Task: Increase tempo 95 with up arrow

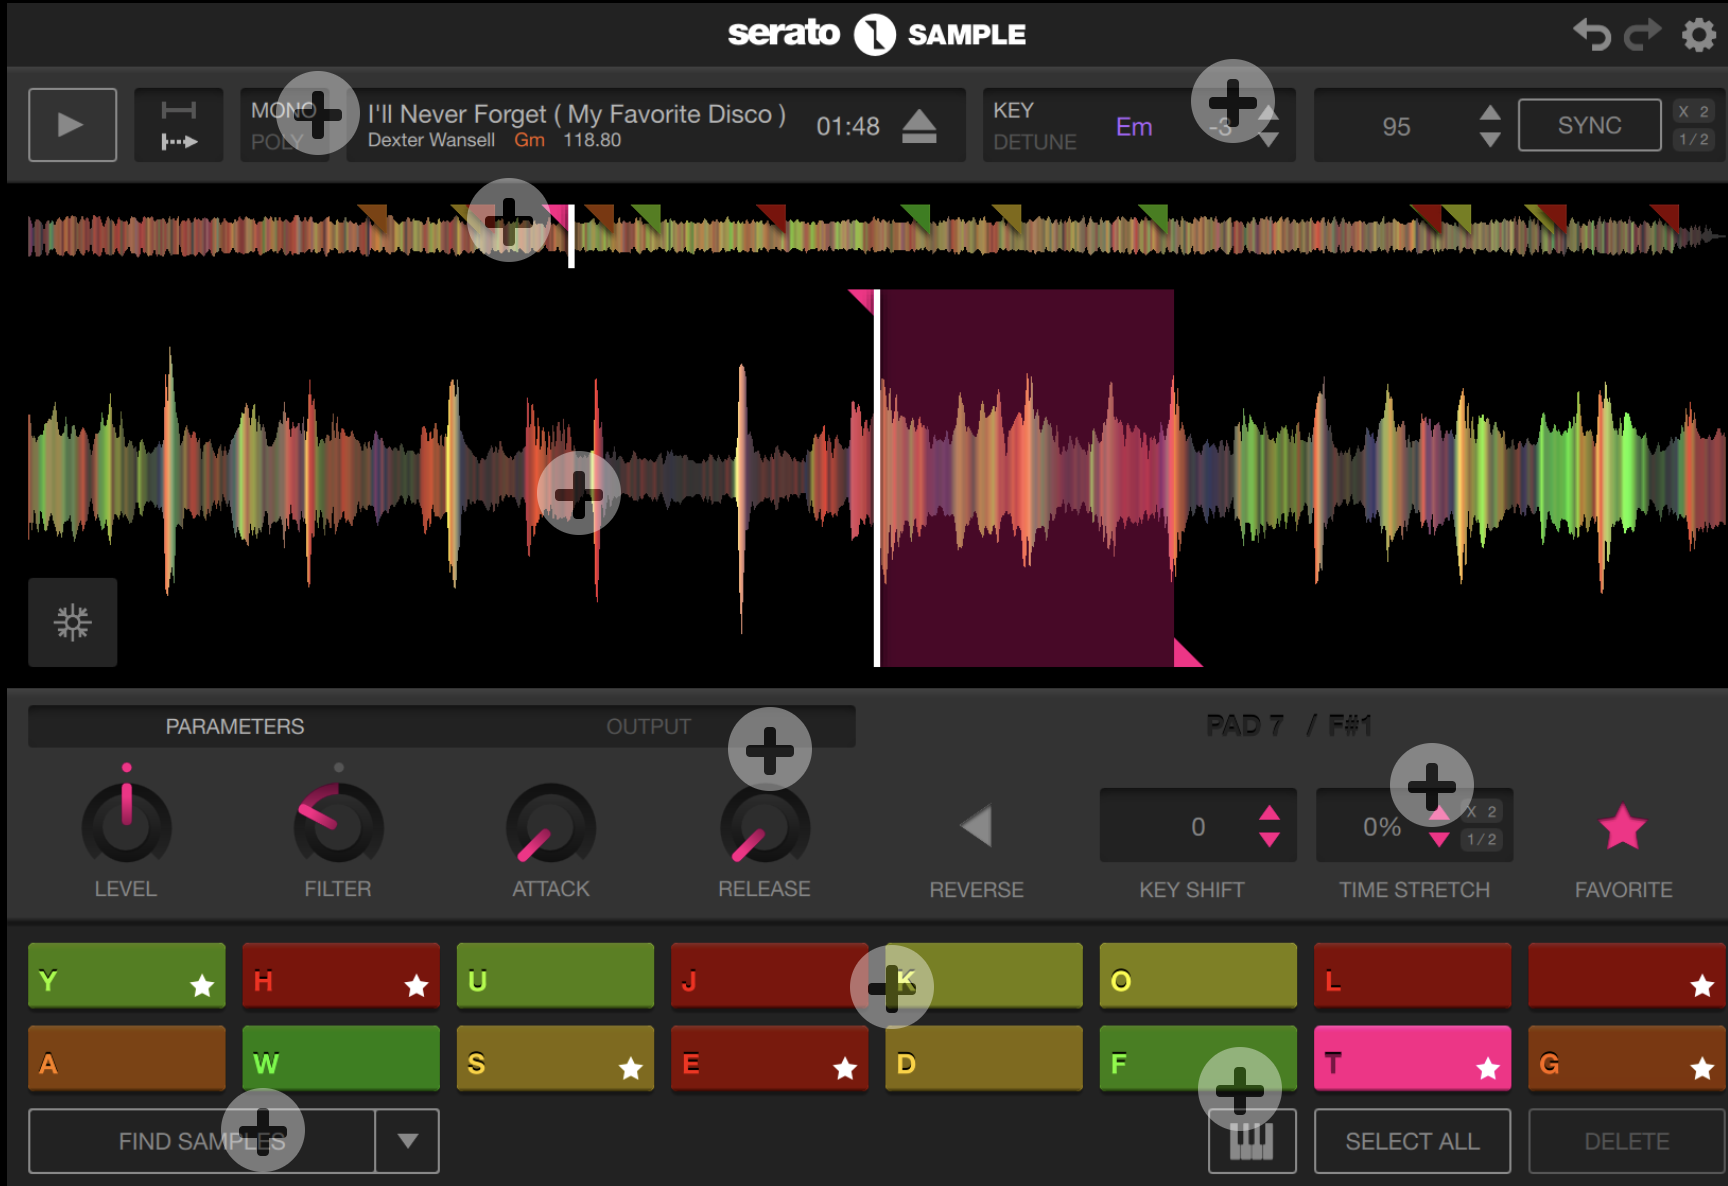Action: pos(1490,112)
